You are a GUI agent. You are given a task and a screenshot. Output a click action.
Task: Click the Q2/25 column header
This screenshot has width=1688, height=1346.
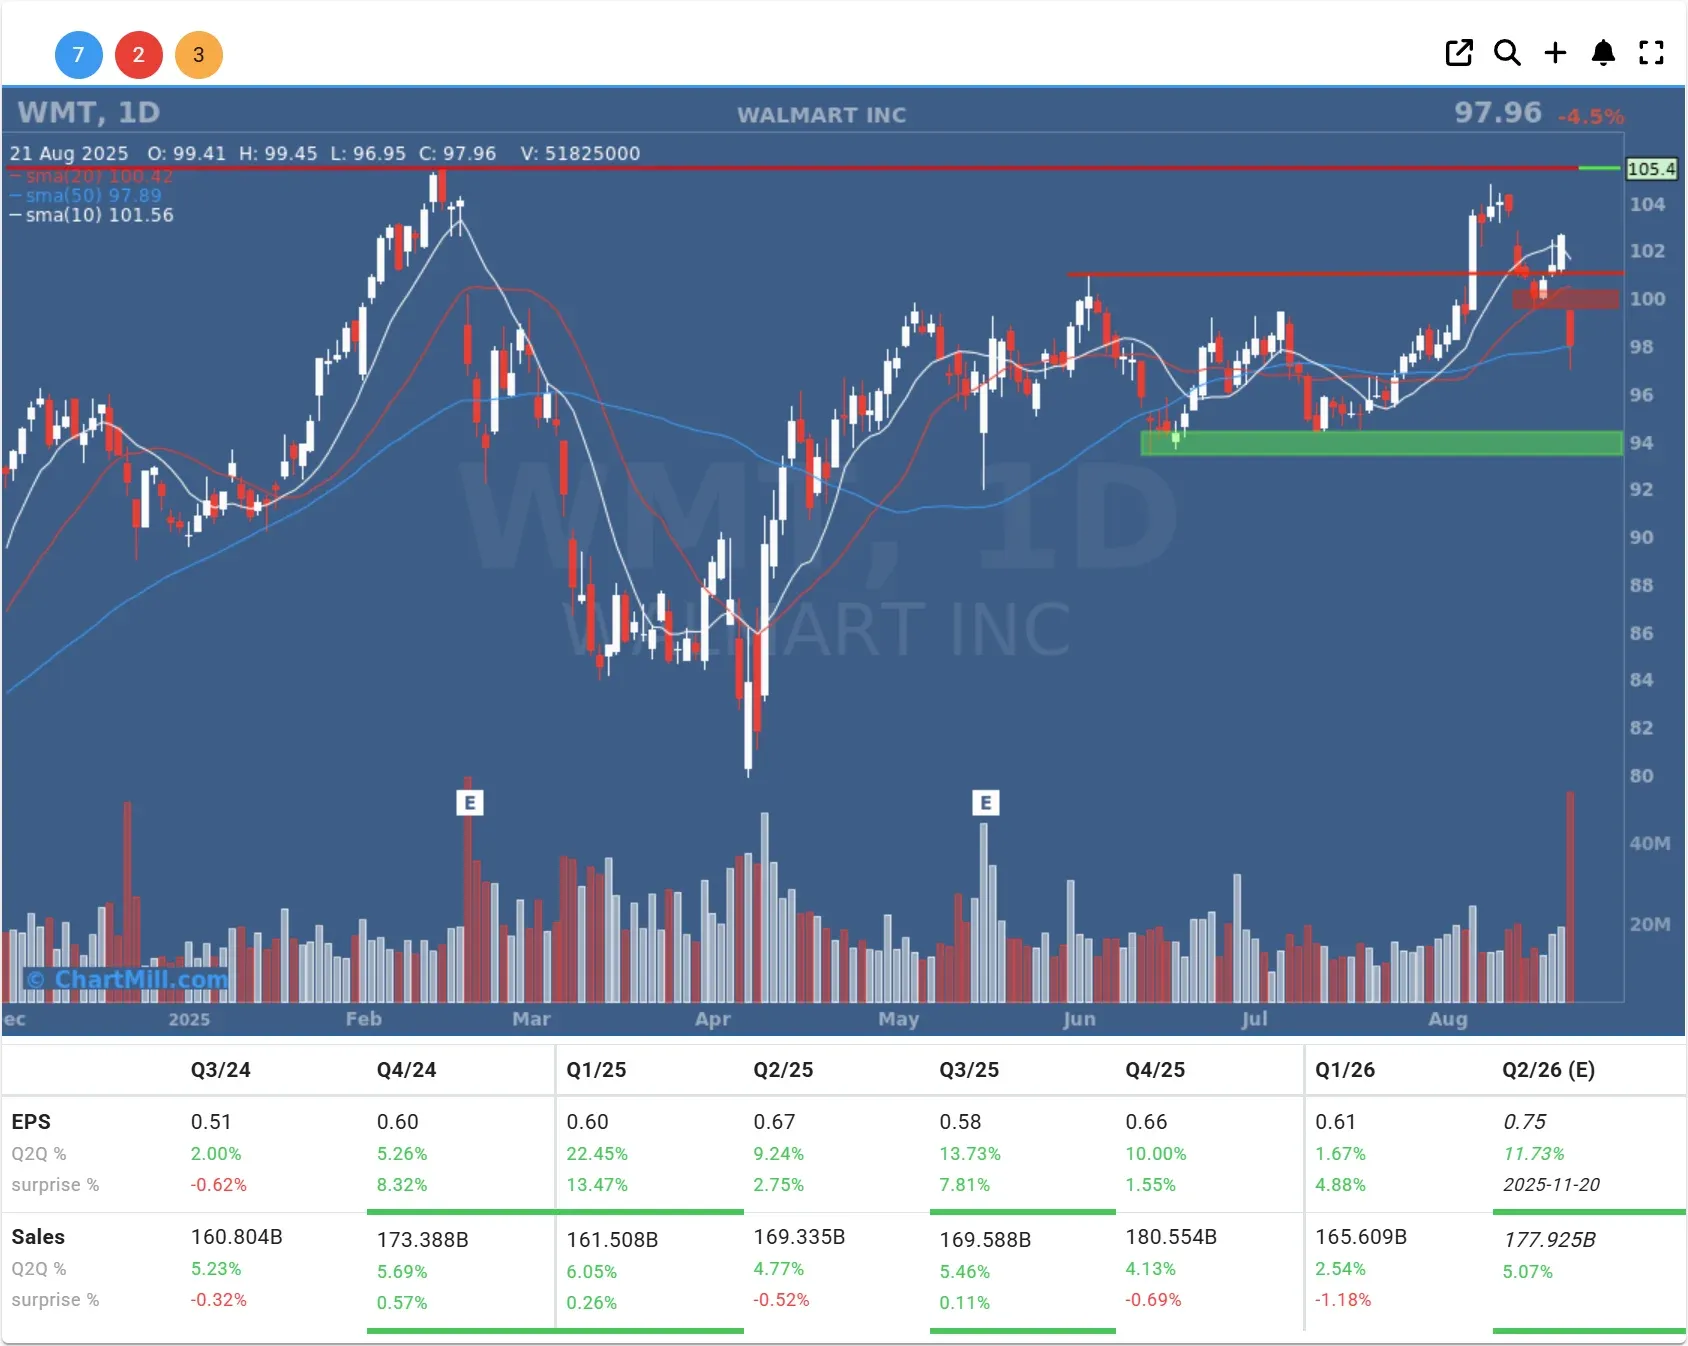(783, 1070)
